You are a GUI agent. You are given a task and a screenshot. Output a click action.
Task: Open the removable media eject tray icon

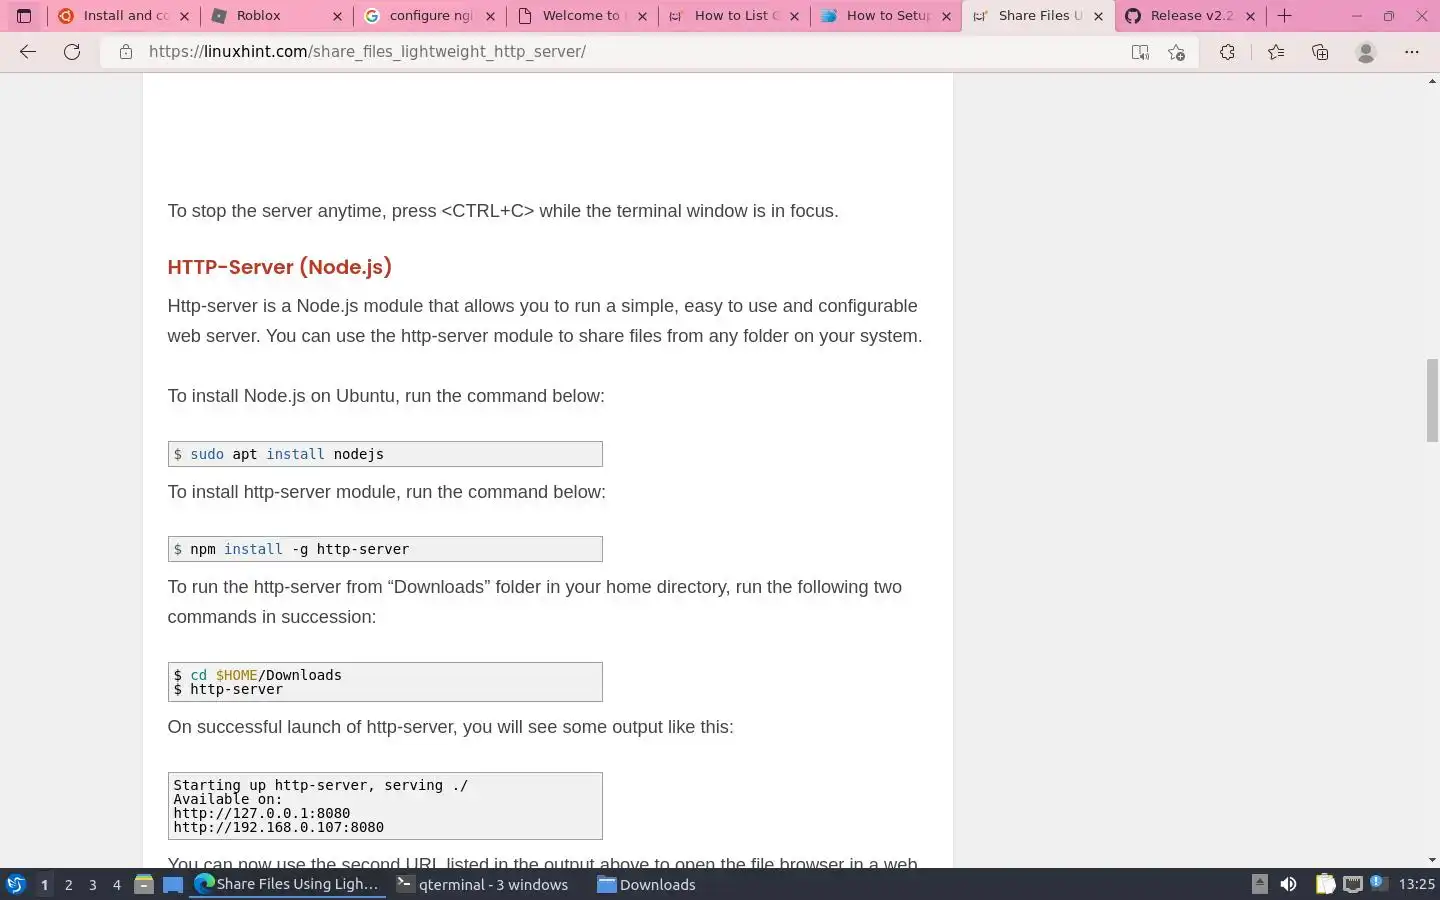pyautogui.click(x=1260, y=884)
